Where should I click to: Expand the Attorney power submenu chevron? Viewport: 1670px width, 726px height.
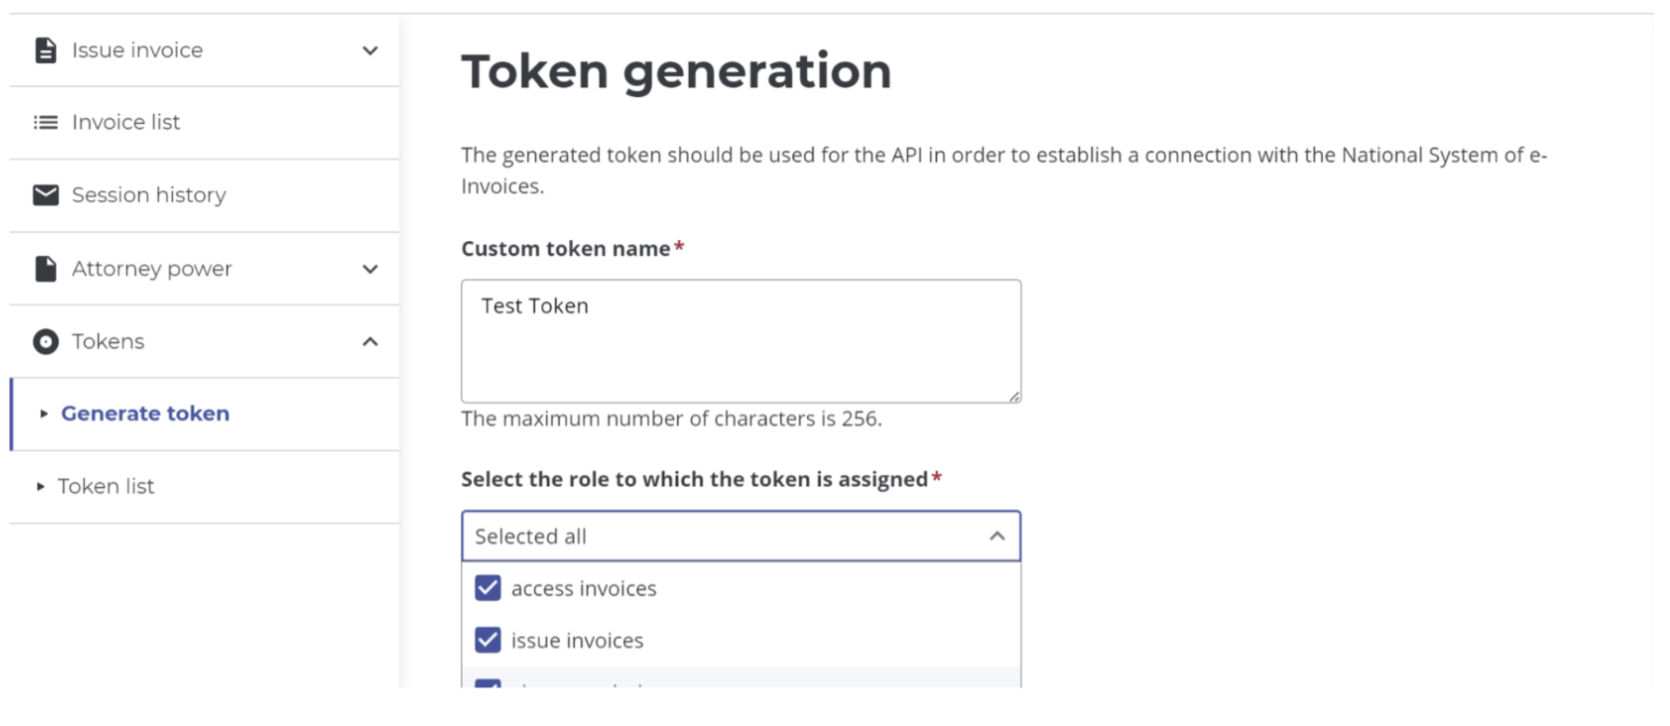pyautogui.click(x=370, y=269)
